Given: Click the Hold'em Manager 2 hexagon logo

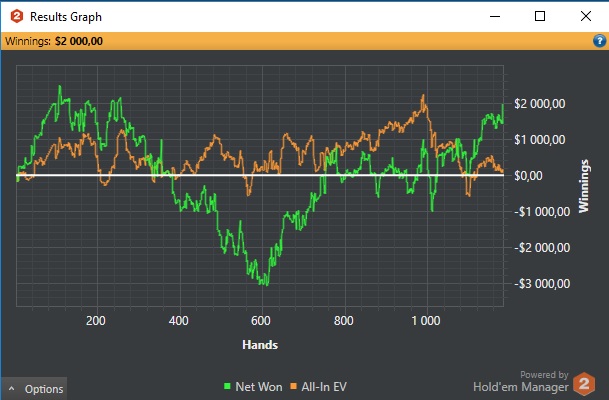Looking at the screenshot, I should point(584,384).
